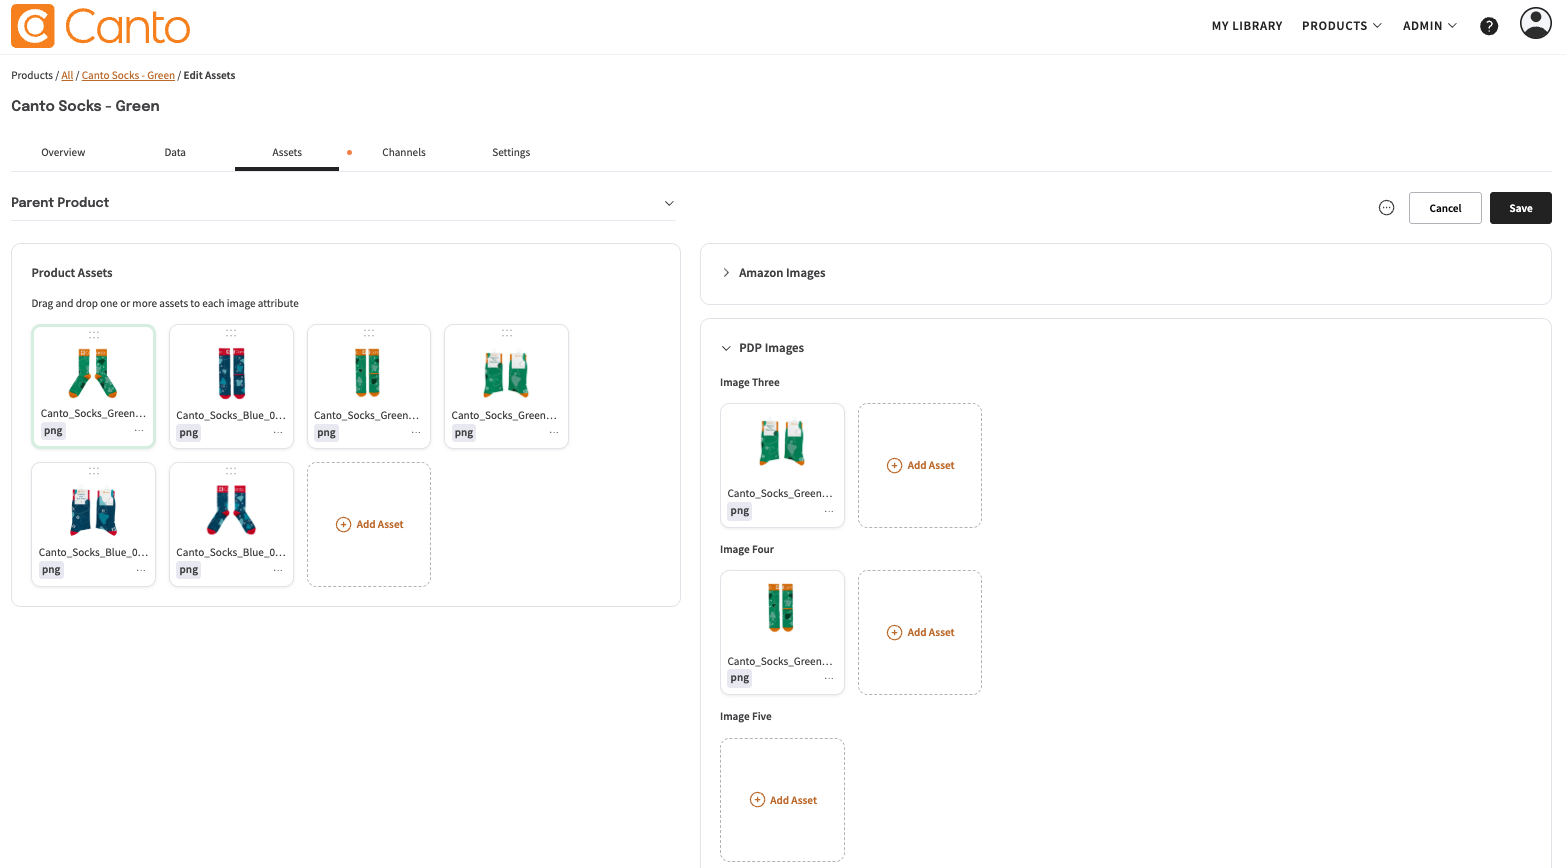This screenshot has height=868, width=1566.
Task: Go to MY LIBRARY
Action: (x=1247, y=26)
